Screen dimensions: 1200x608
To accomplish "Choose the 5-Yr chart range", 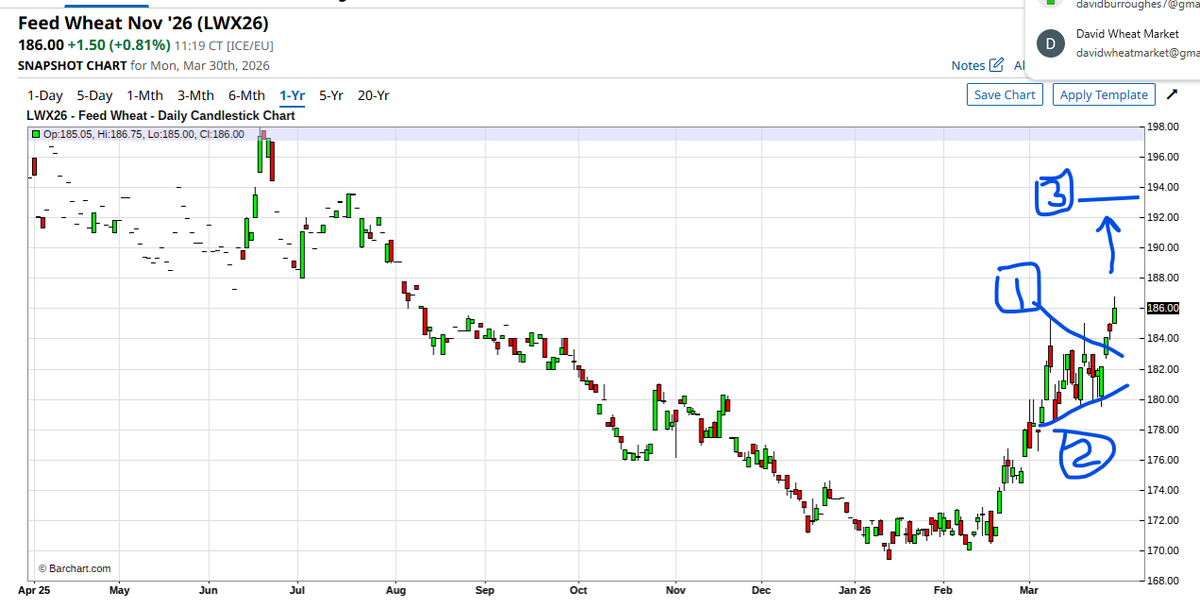I will coord(331,95).
